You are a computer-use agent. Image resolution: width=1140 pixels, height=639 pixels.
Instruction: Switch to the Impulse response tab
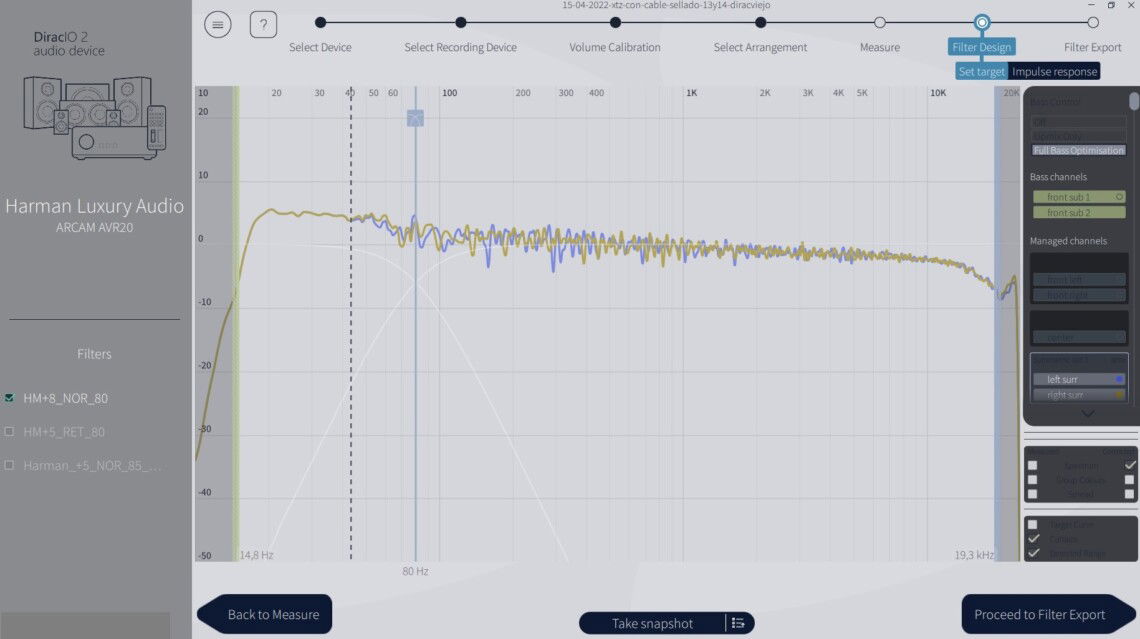click(x=1054, y=71)
